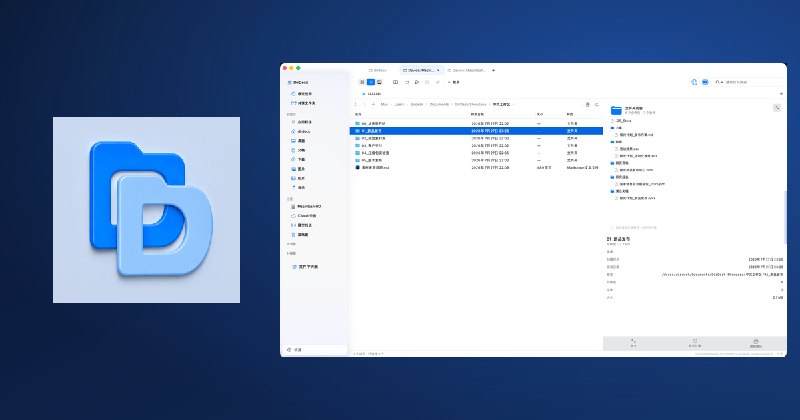Select the folder row starting with 00_
Screen dimensions: 800x420
pyautogui.click(x=477, y=123)
